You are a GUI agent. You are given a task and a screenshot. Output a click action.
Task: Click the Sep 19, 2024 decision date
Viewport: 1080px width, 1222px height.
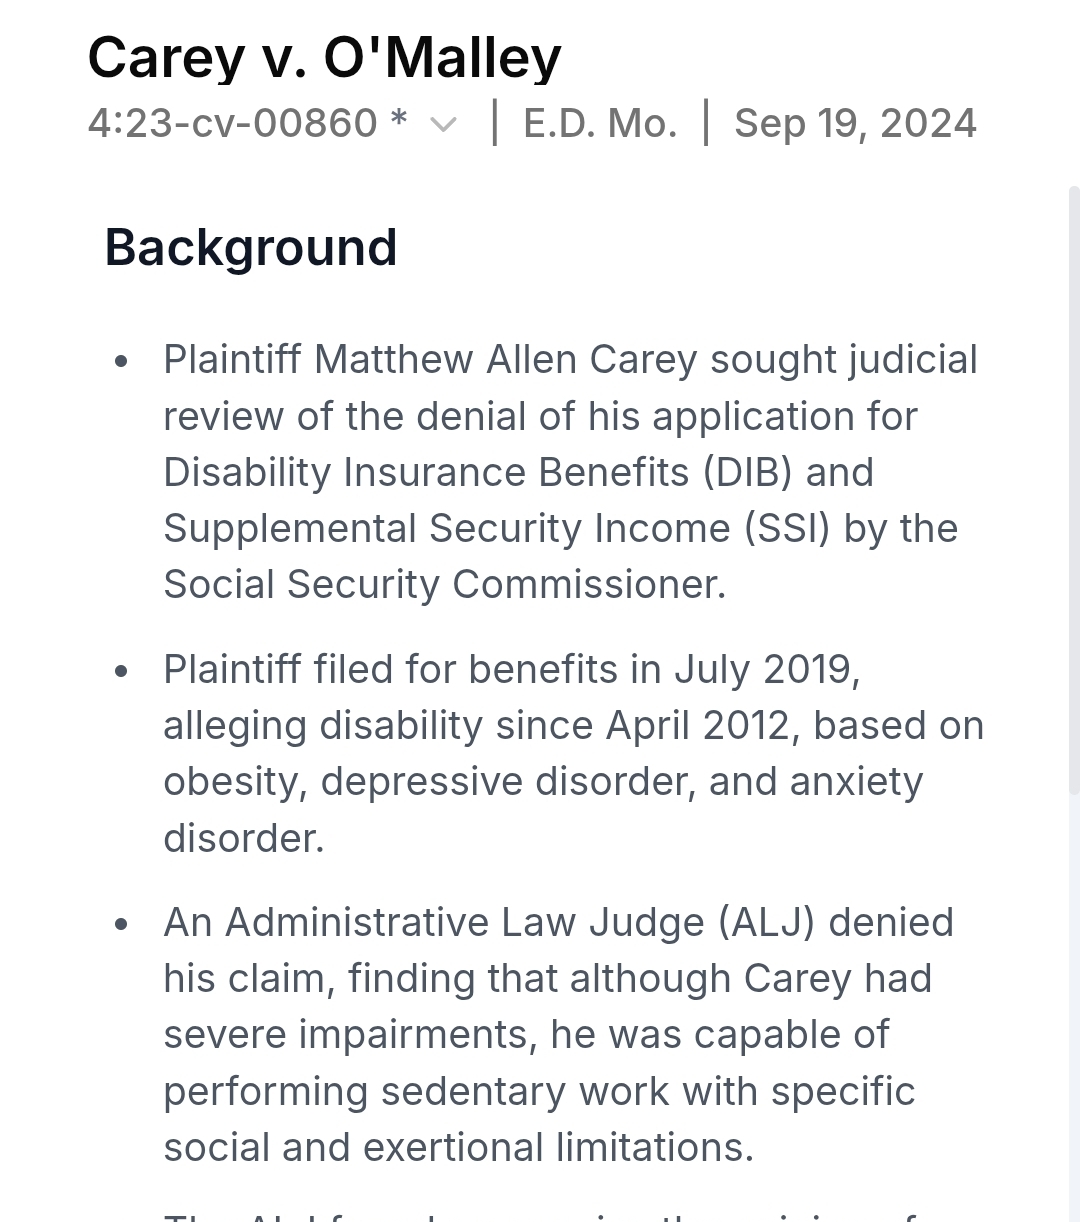tap(855, 123)
